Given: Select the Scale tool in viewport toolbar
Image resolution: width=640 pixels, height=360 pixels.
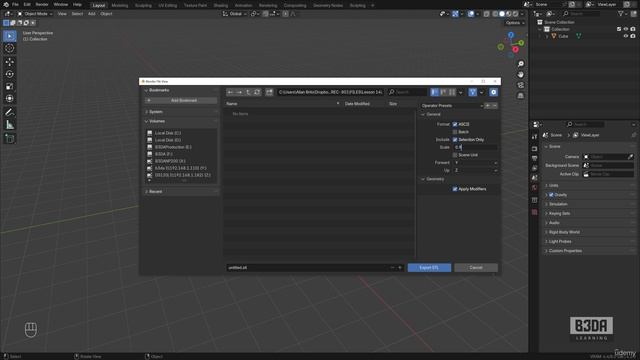Looking at the screenshot, I should [x=10, y=87].
